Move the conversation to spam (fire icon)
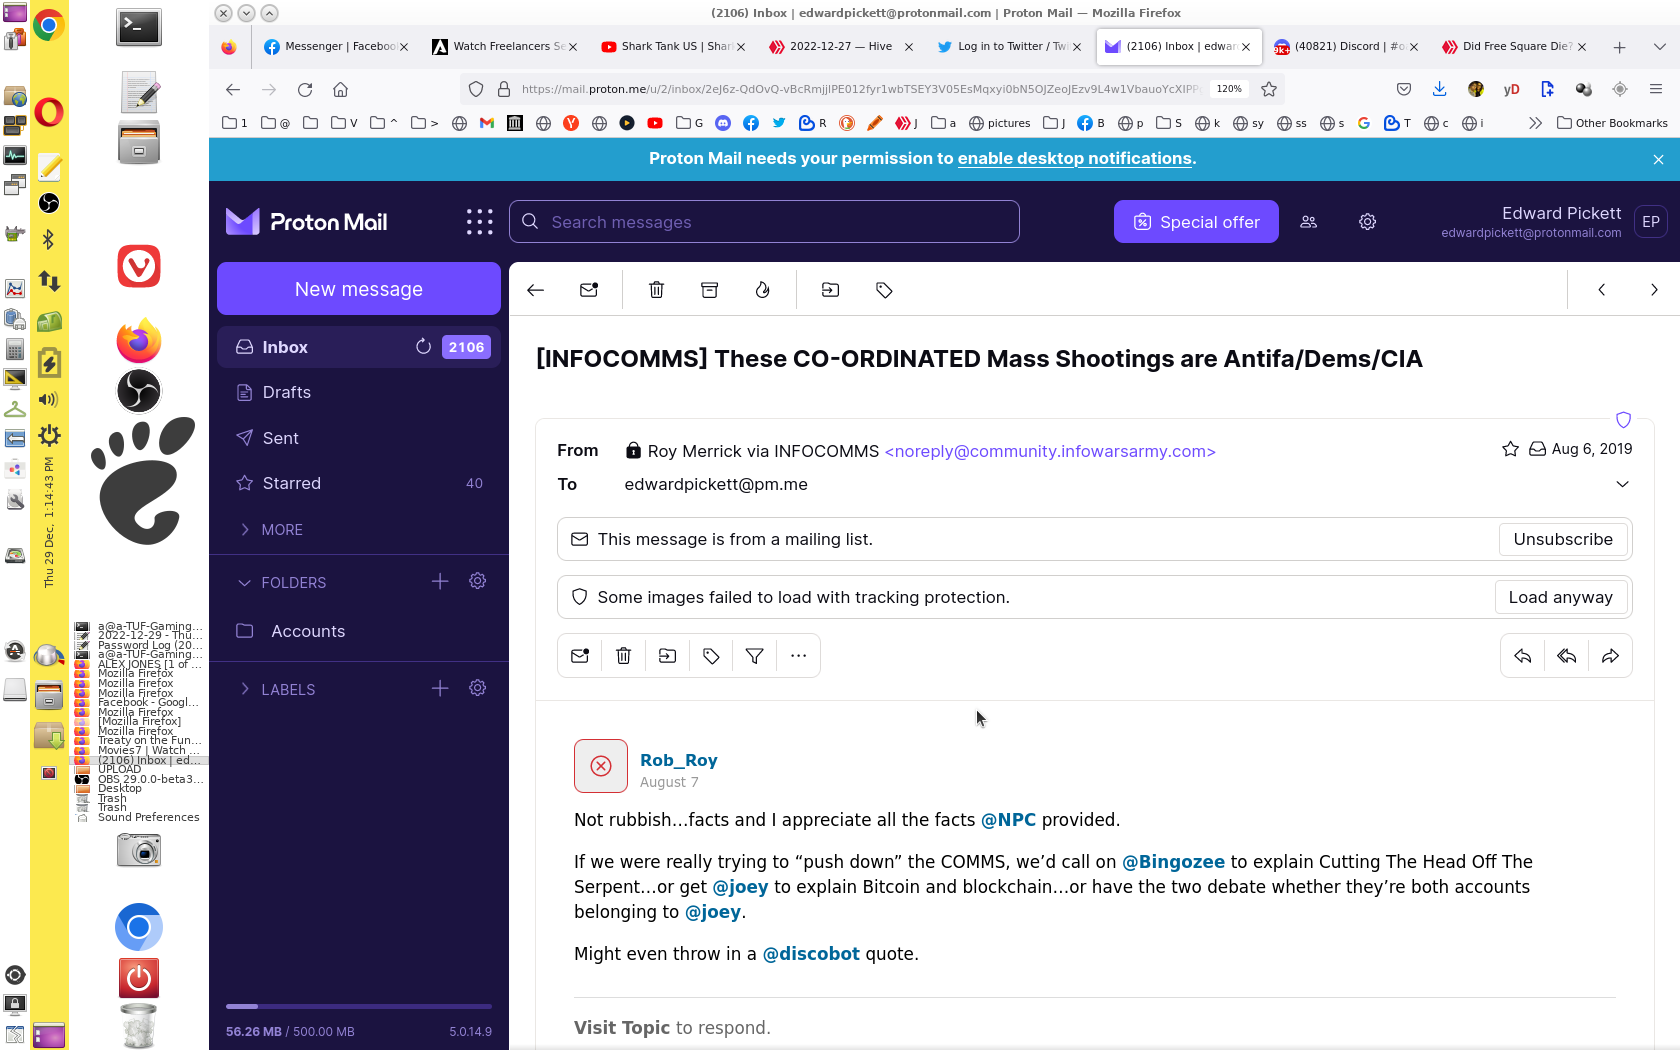This screenshot has width=1680, height=1050. click(x=762, y=290)
